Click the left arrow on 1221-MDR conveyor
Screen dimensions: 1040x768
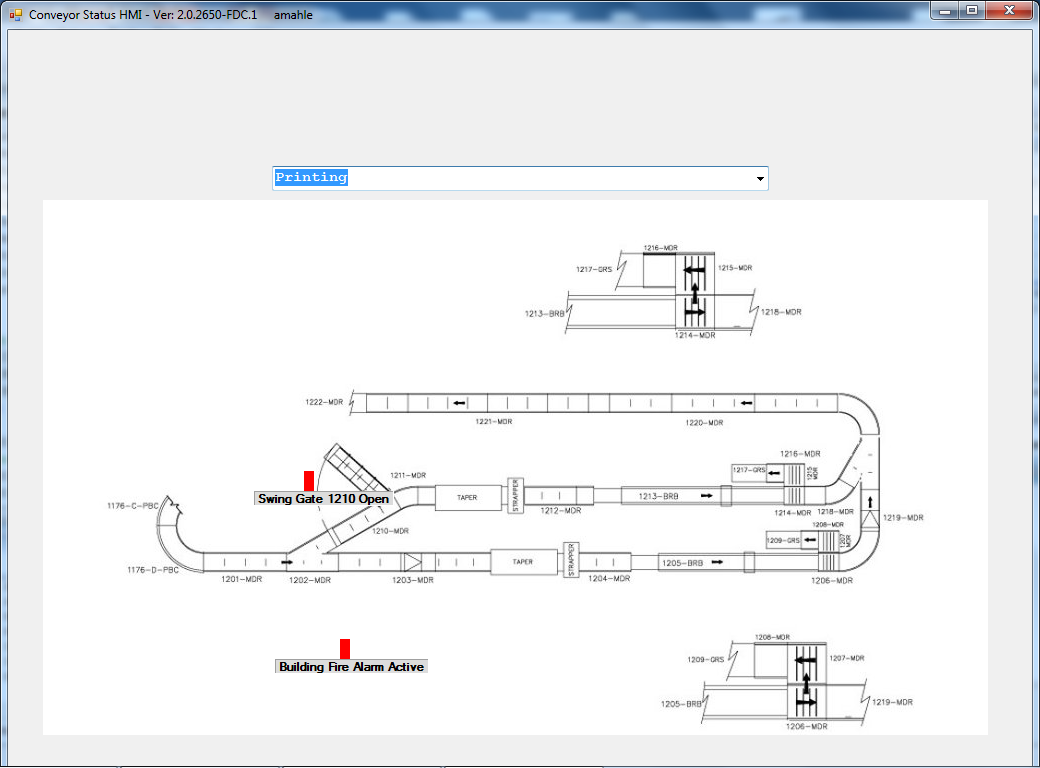pyautogui.click(x=460, y=403)
